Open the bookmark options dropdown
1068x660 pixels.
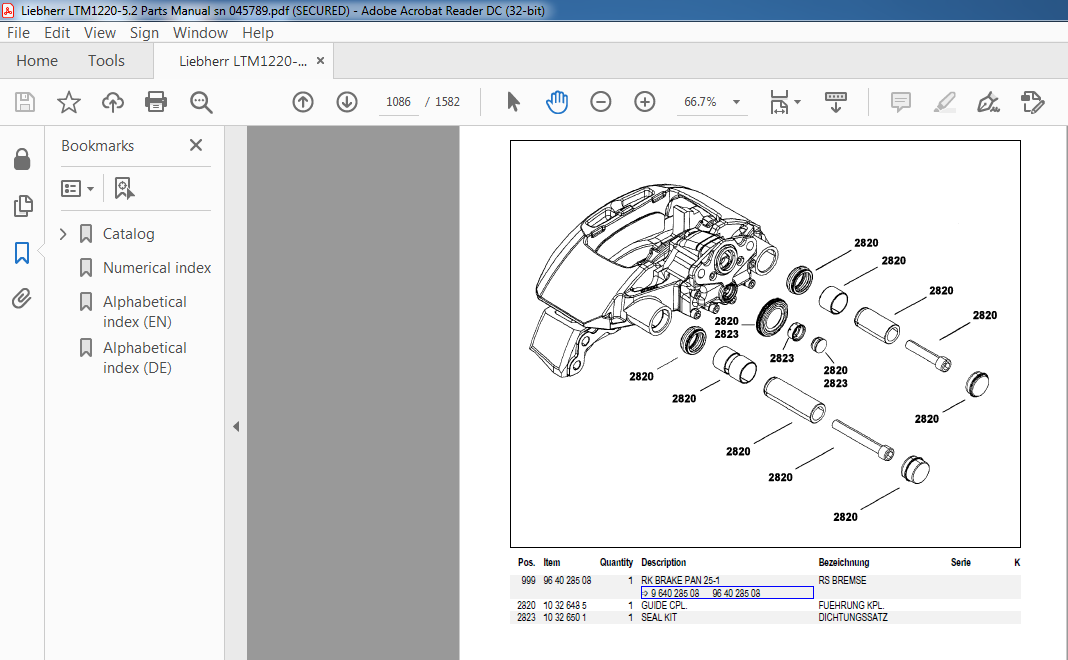pos(77,189)
